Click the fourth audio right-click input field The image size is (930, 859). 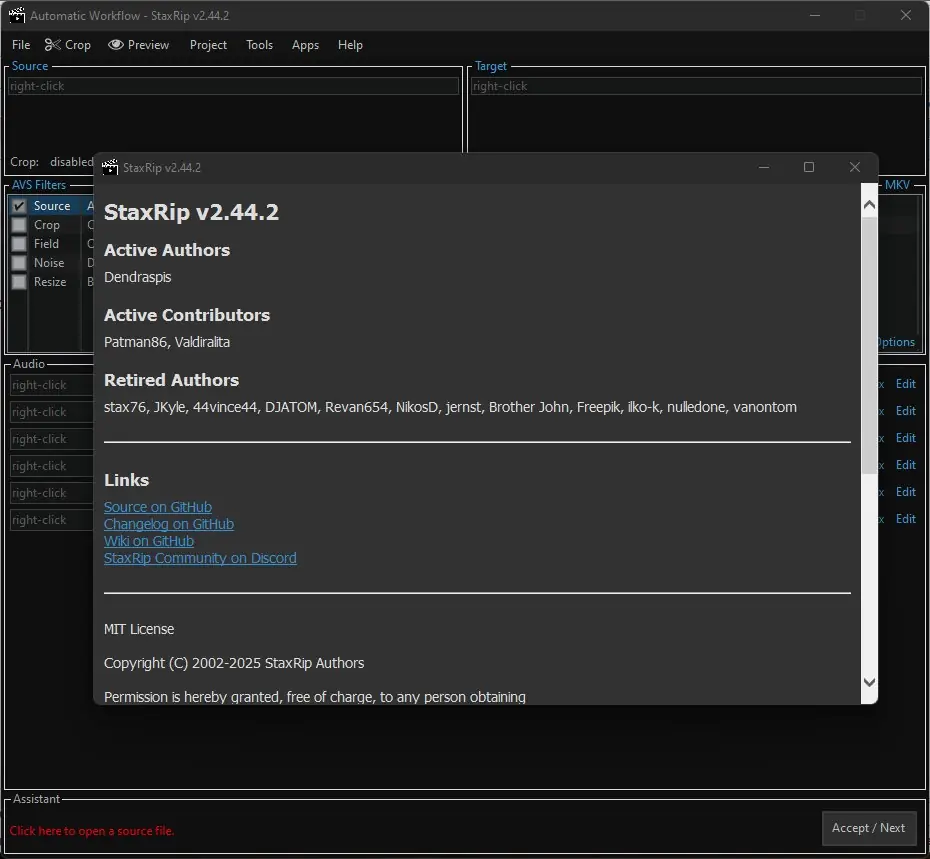click(52, 466)
